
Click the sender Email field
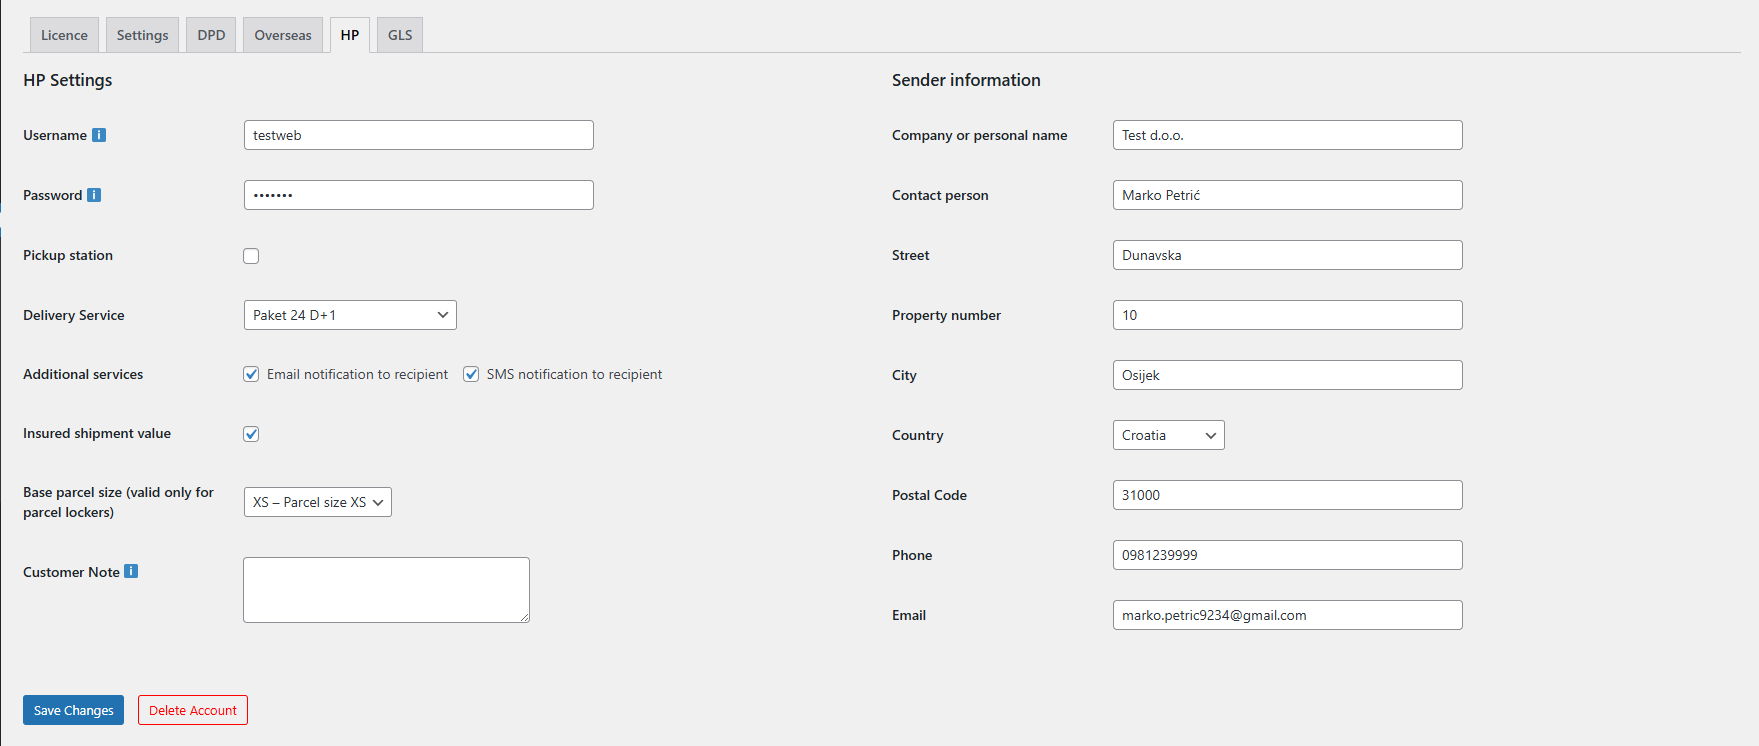tap(1287, 615)
